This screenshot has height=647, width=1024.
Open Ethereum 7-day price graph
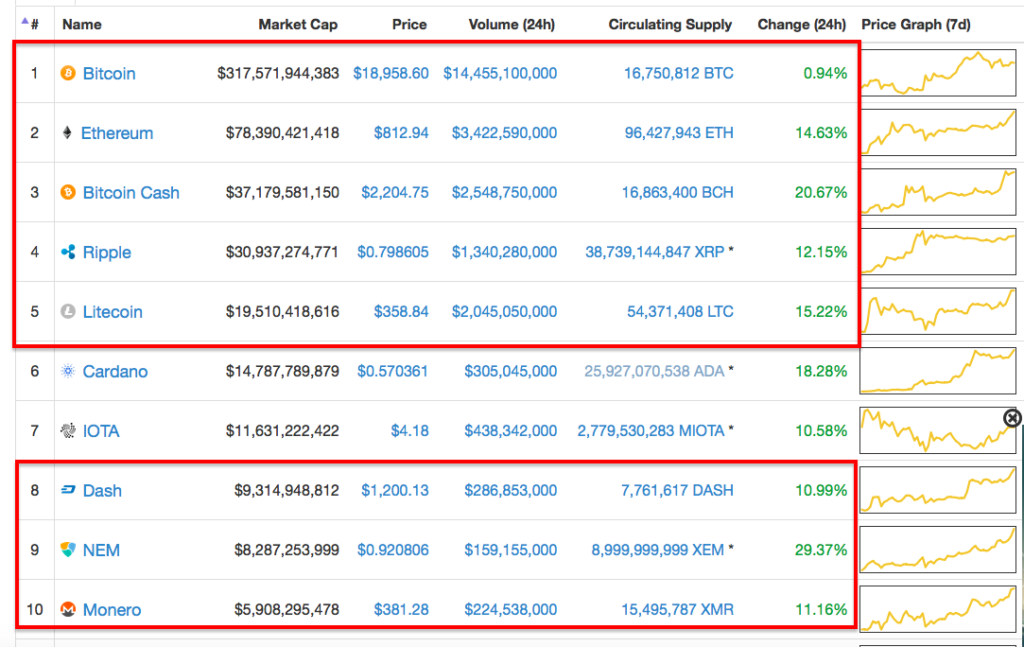[938, 133]
